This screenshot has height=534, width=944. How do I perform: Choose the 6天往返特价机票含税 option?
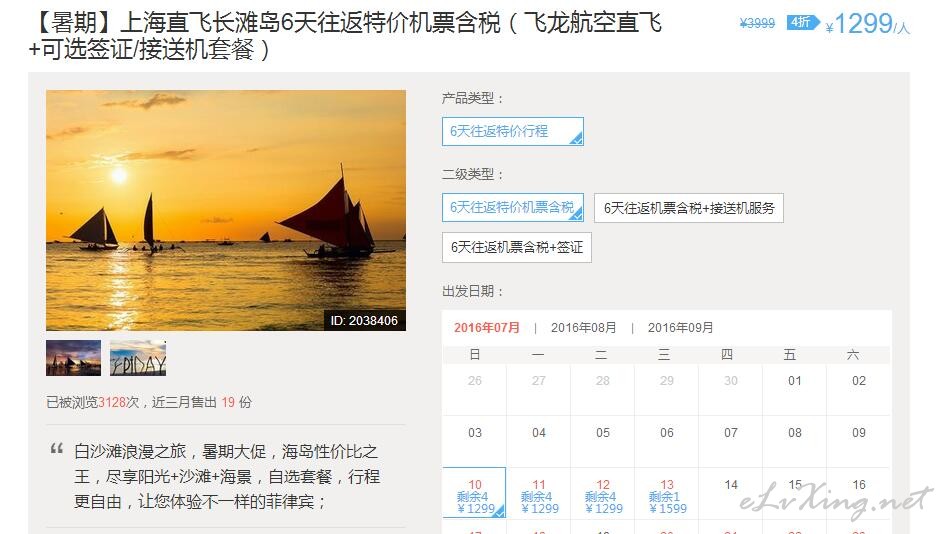coord(512,207)
